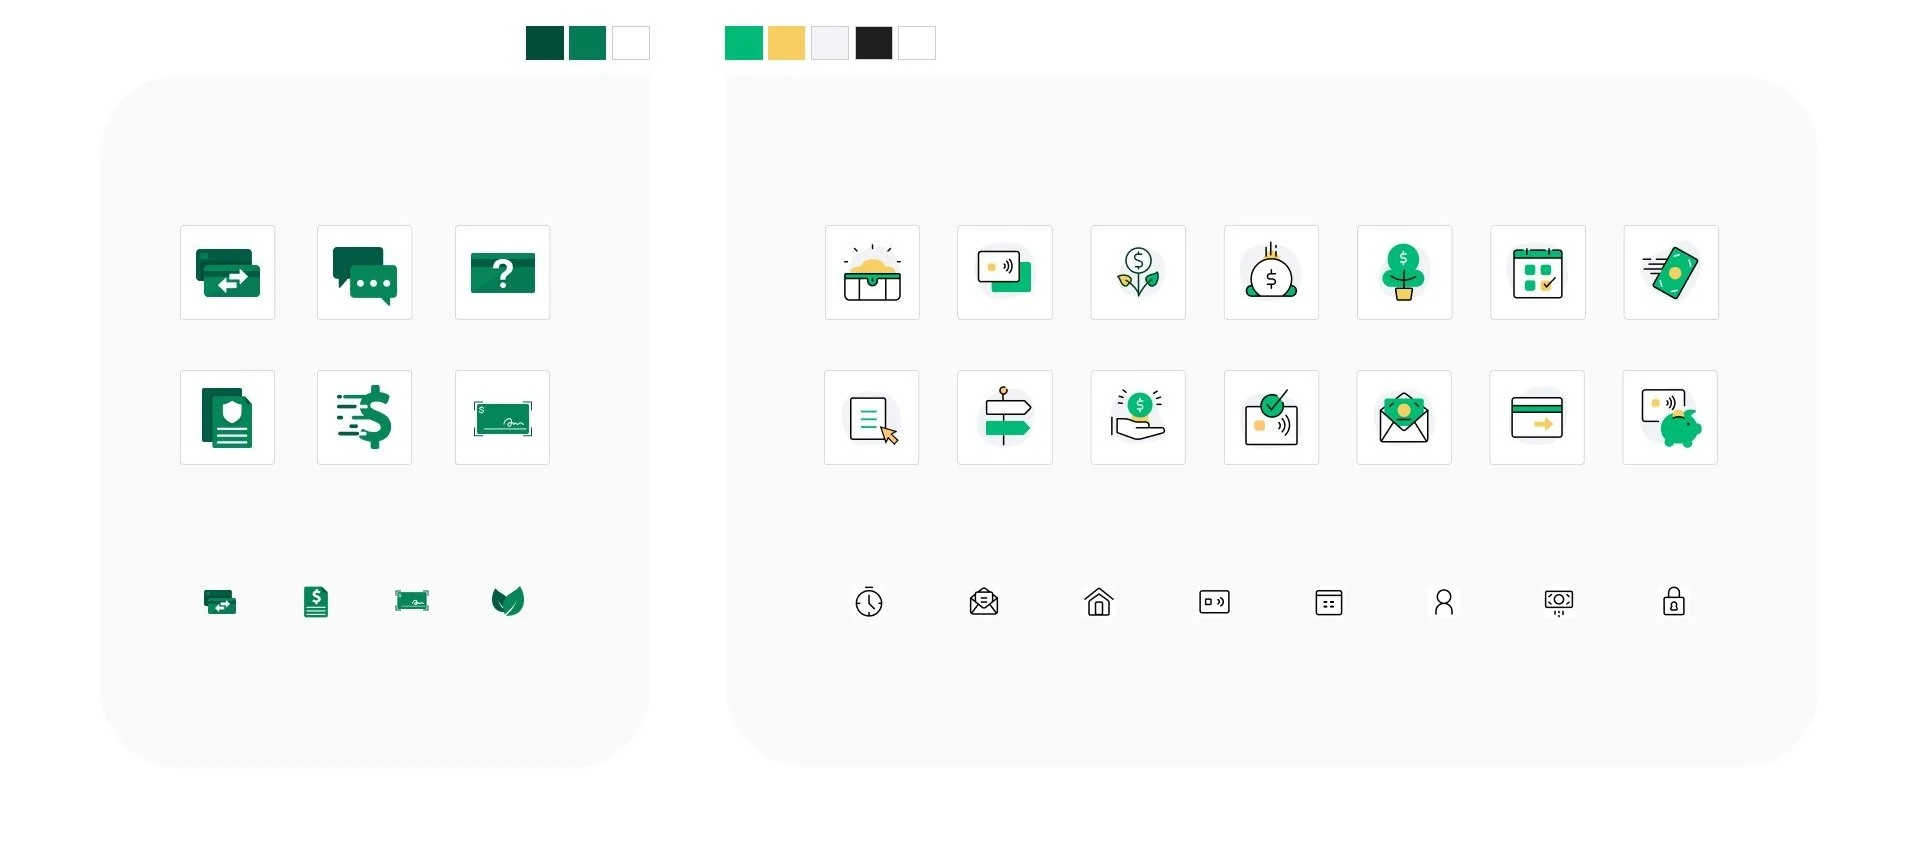Screen dimensions: 1920x865
Task: Click the small check scan icon
Action: (412, 601)
